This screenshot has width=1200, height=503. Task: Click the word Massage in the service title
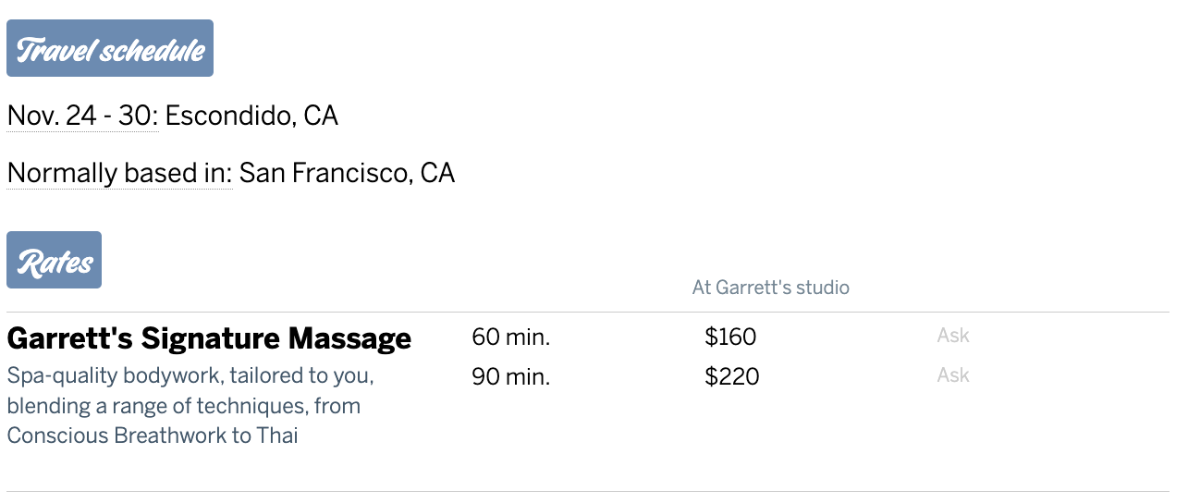tap(350, 339)
